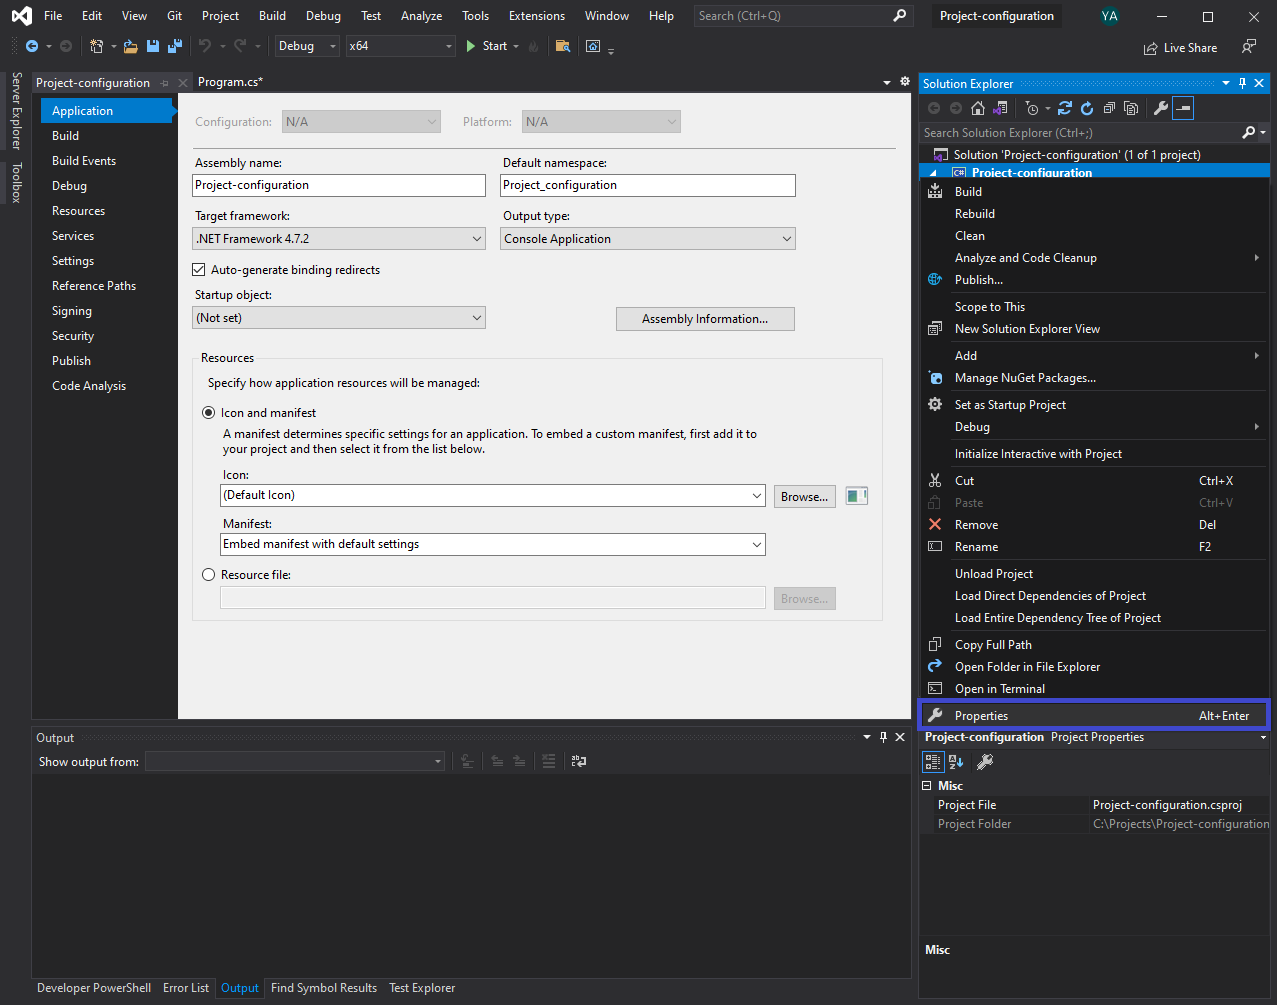
Task: Collapse all items in Solution Explorer
Action: coord(1110,108)
